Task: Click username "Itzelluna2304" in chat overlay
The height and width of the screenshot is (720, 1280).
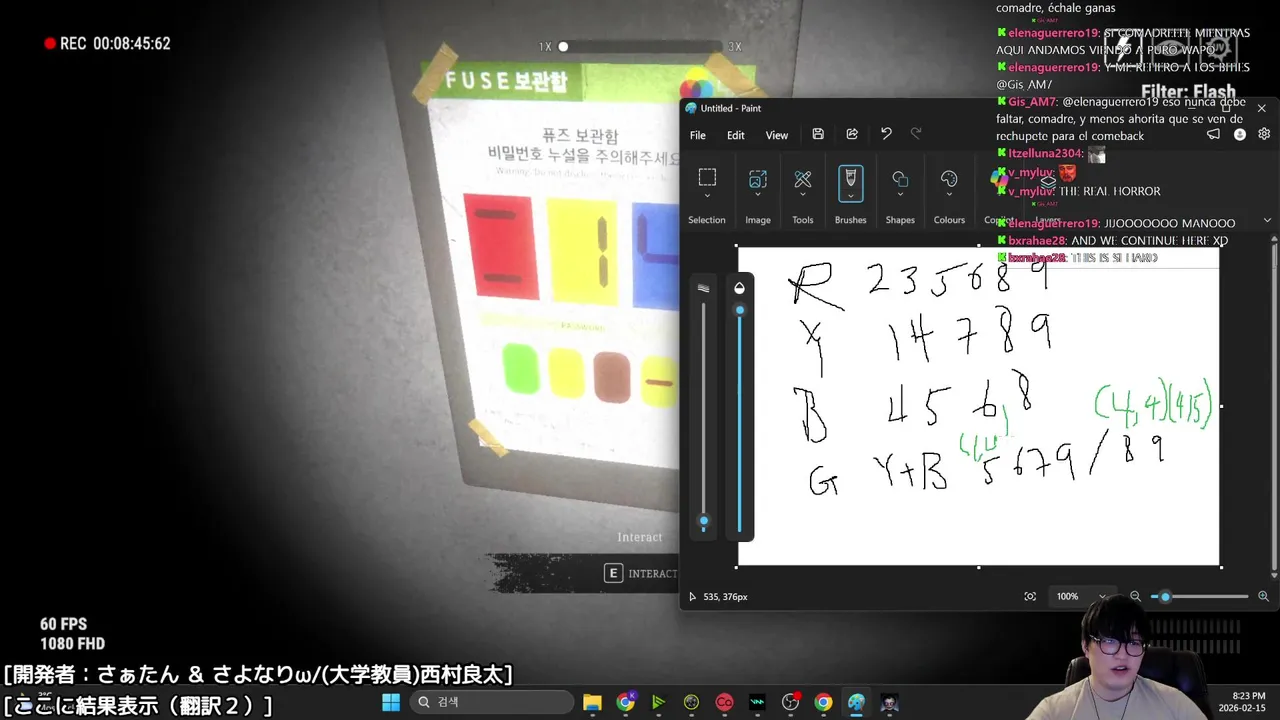Action: 1046,154
